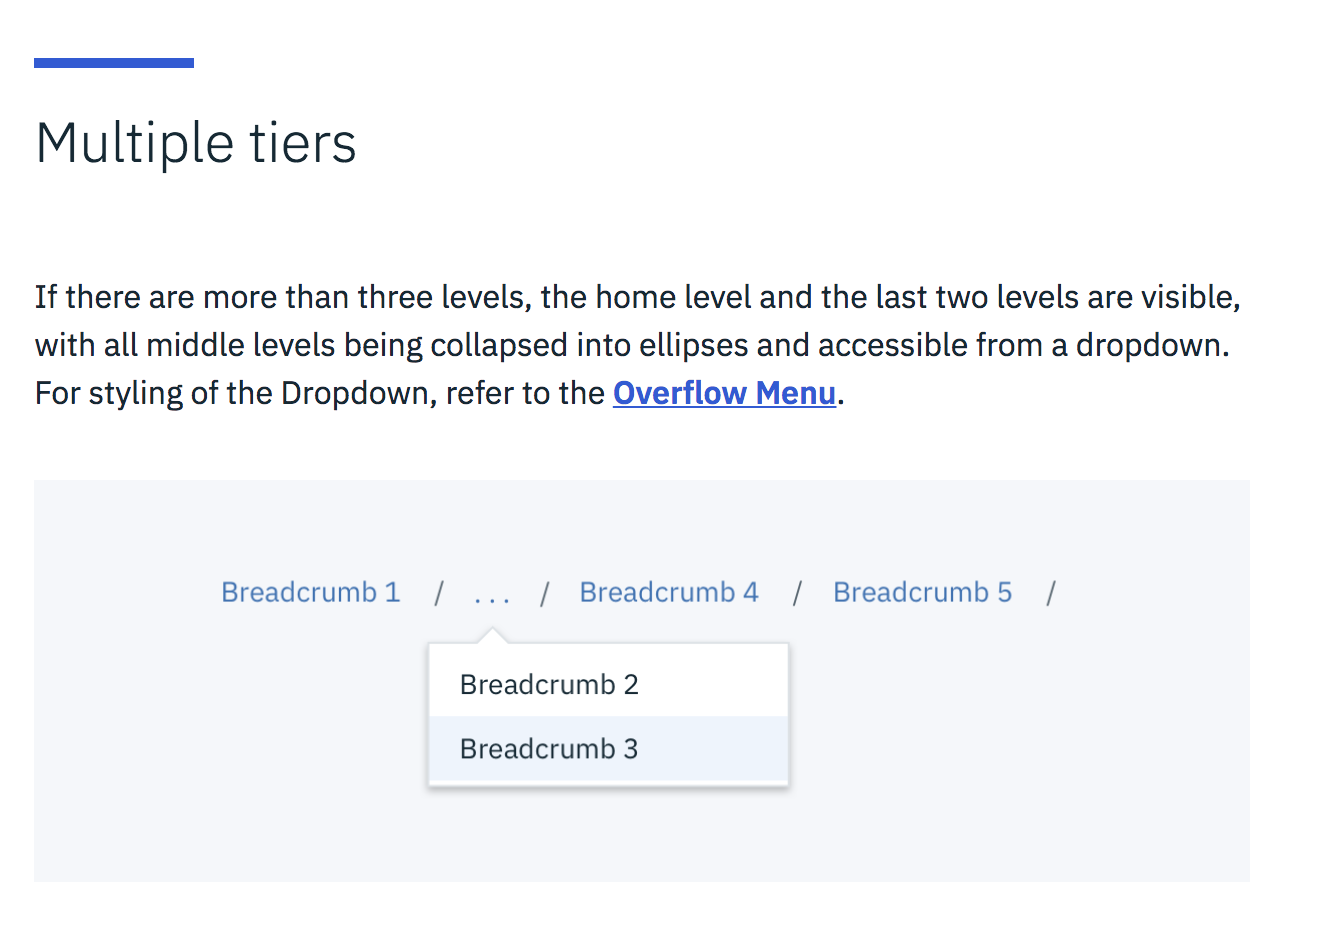Image resolution: width=1318 pixels, height=932 pixels.
Task: Navigate to Breadcrumb 4
Action: pos(669,592)
